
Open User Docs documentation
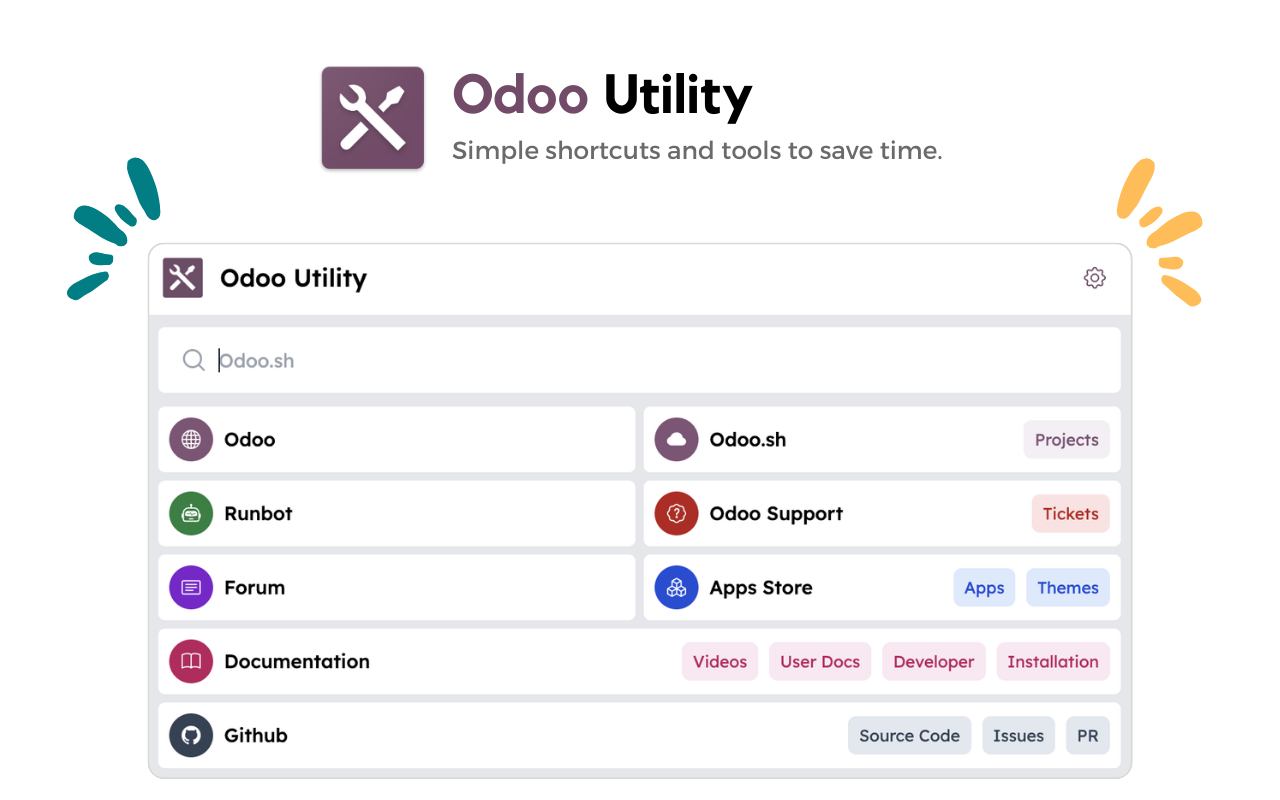pyautogui.click(x=819, y=661)
